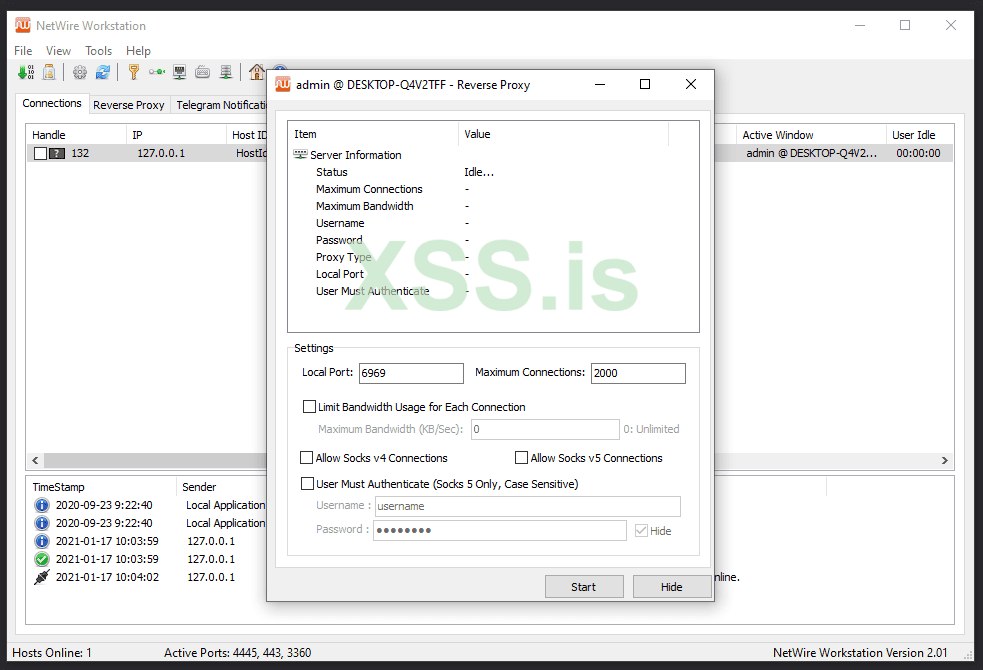The height and width of the screenshot is (670, 983).
Task: Minimize the Reverse Proxy dialog
Action: 600,84
